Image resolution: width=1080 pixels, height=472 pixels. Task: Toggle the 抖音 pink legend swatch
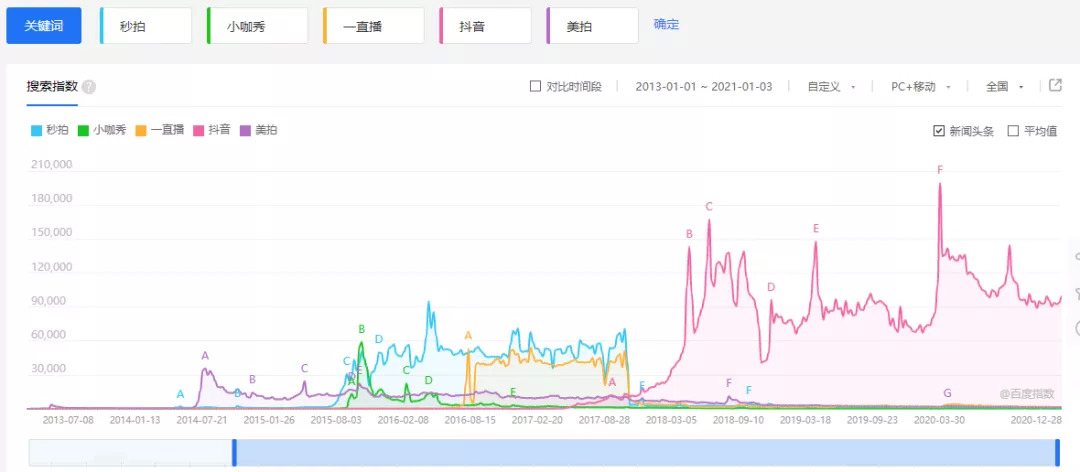pyautogui.click(x=199, y=130)
